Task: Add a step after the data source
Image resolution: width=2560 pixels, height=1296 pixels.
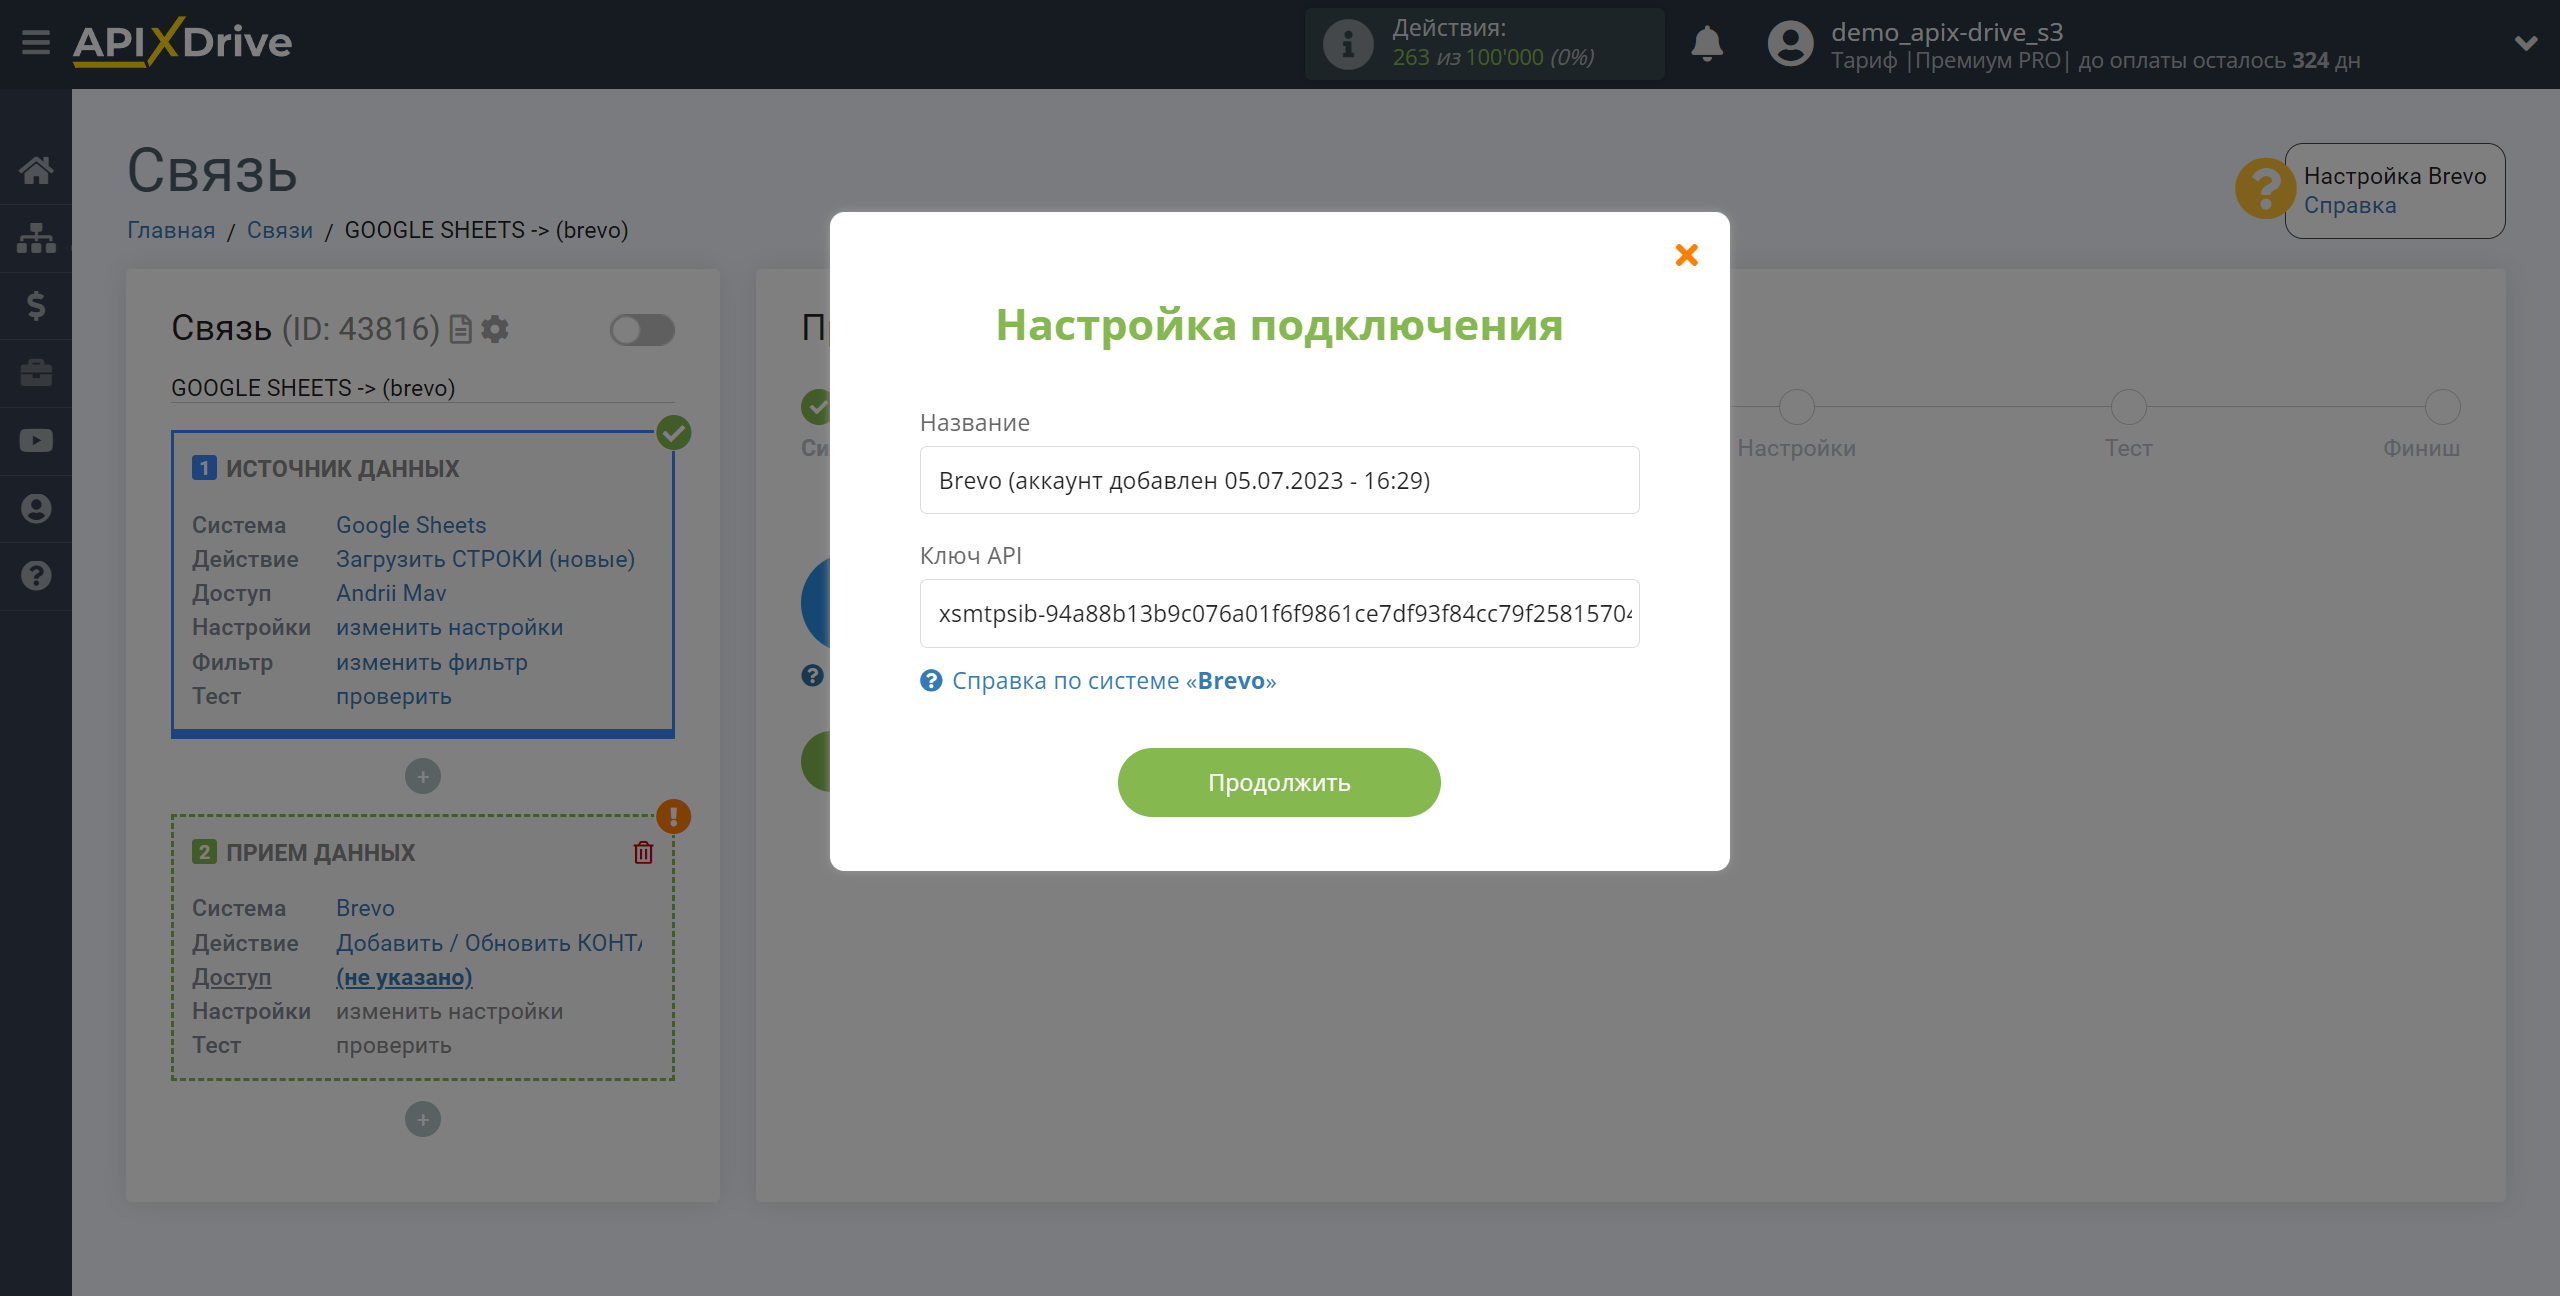Action: [x=423, y=777]
